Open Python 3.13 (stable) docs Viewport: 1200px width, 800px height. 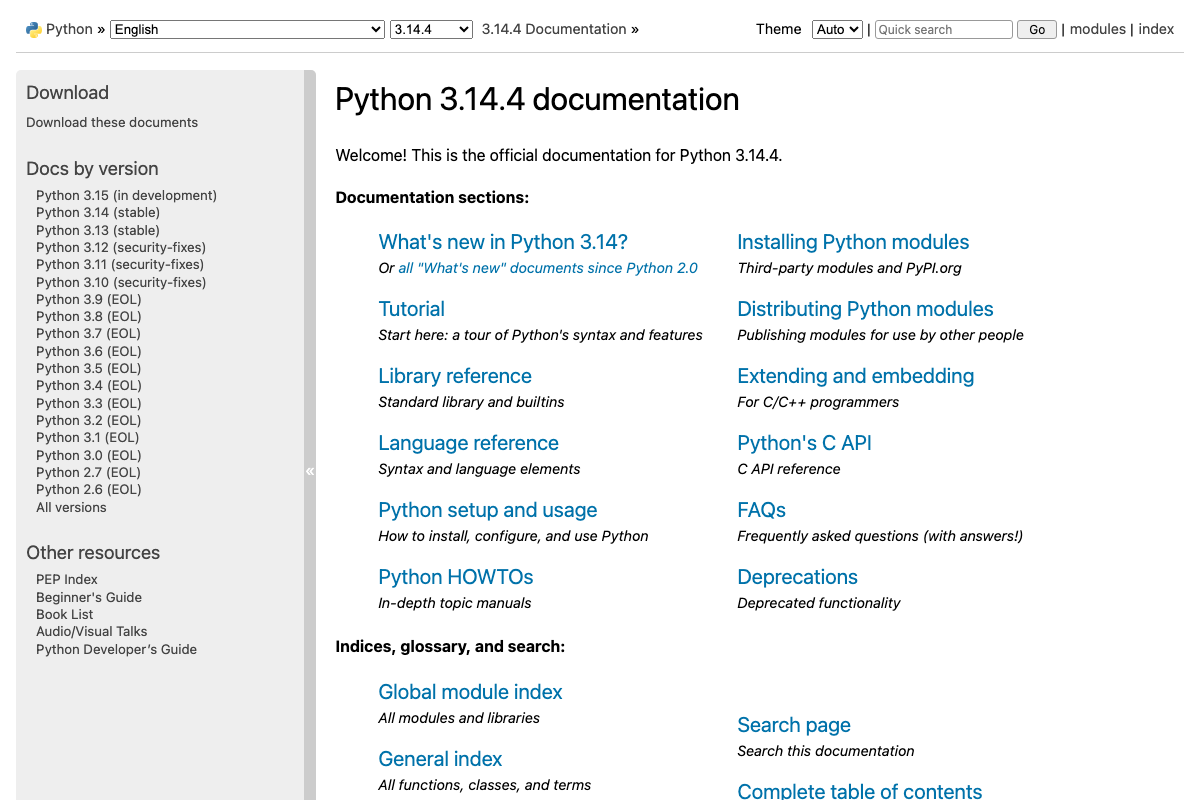98,230
